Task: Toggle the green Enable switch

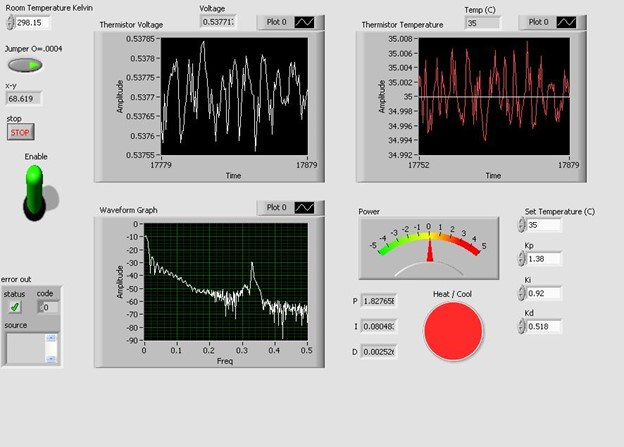Action: (x=35, y=190)
